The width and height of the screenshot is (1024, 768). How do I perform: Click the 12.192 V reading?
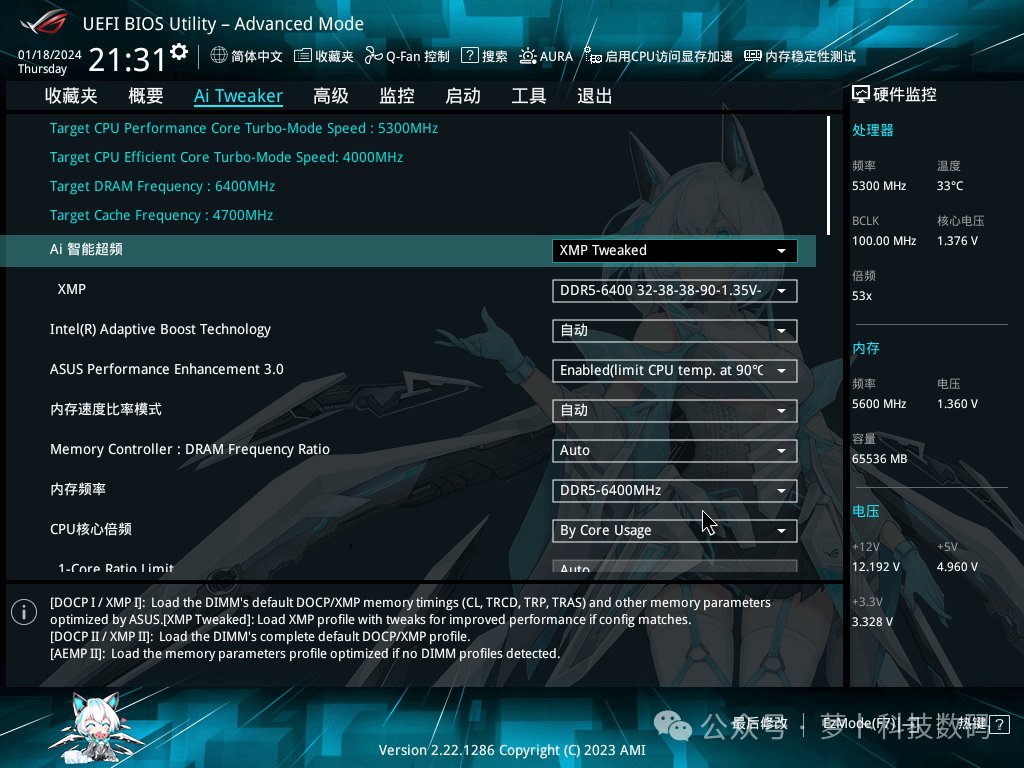(876, 567)
